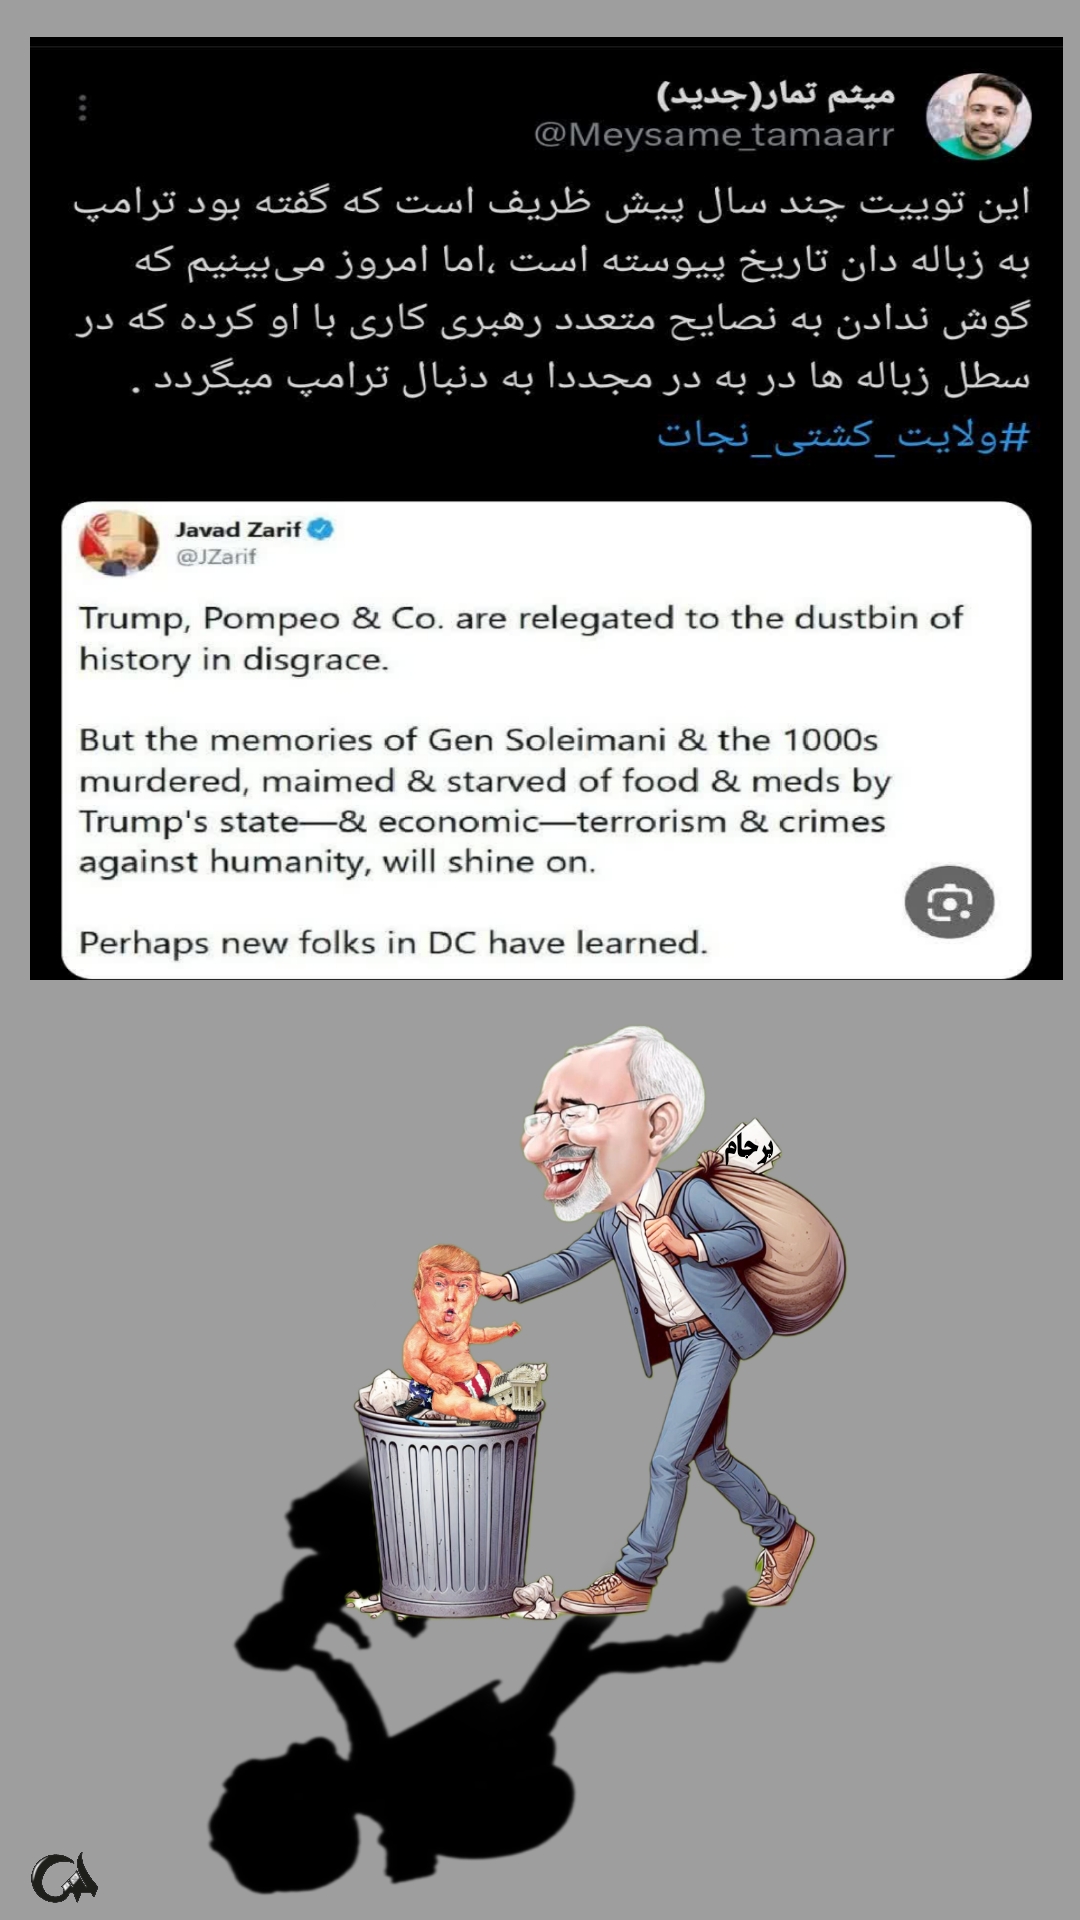This screenshot has width=1080, height=1920.
Task: Click the blue verified badge
Action: coord(320,529)
